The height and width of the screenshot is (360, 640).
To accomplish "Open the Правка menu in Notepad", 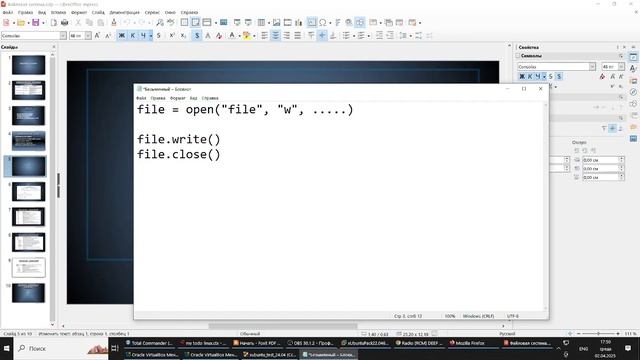I will coord(158,98).
